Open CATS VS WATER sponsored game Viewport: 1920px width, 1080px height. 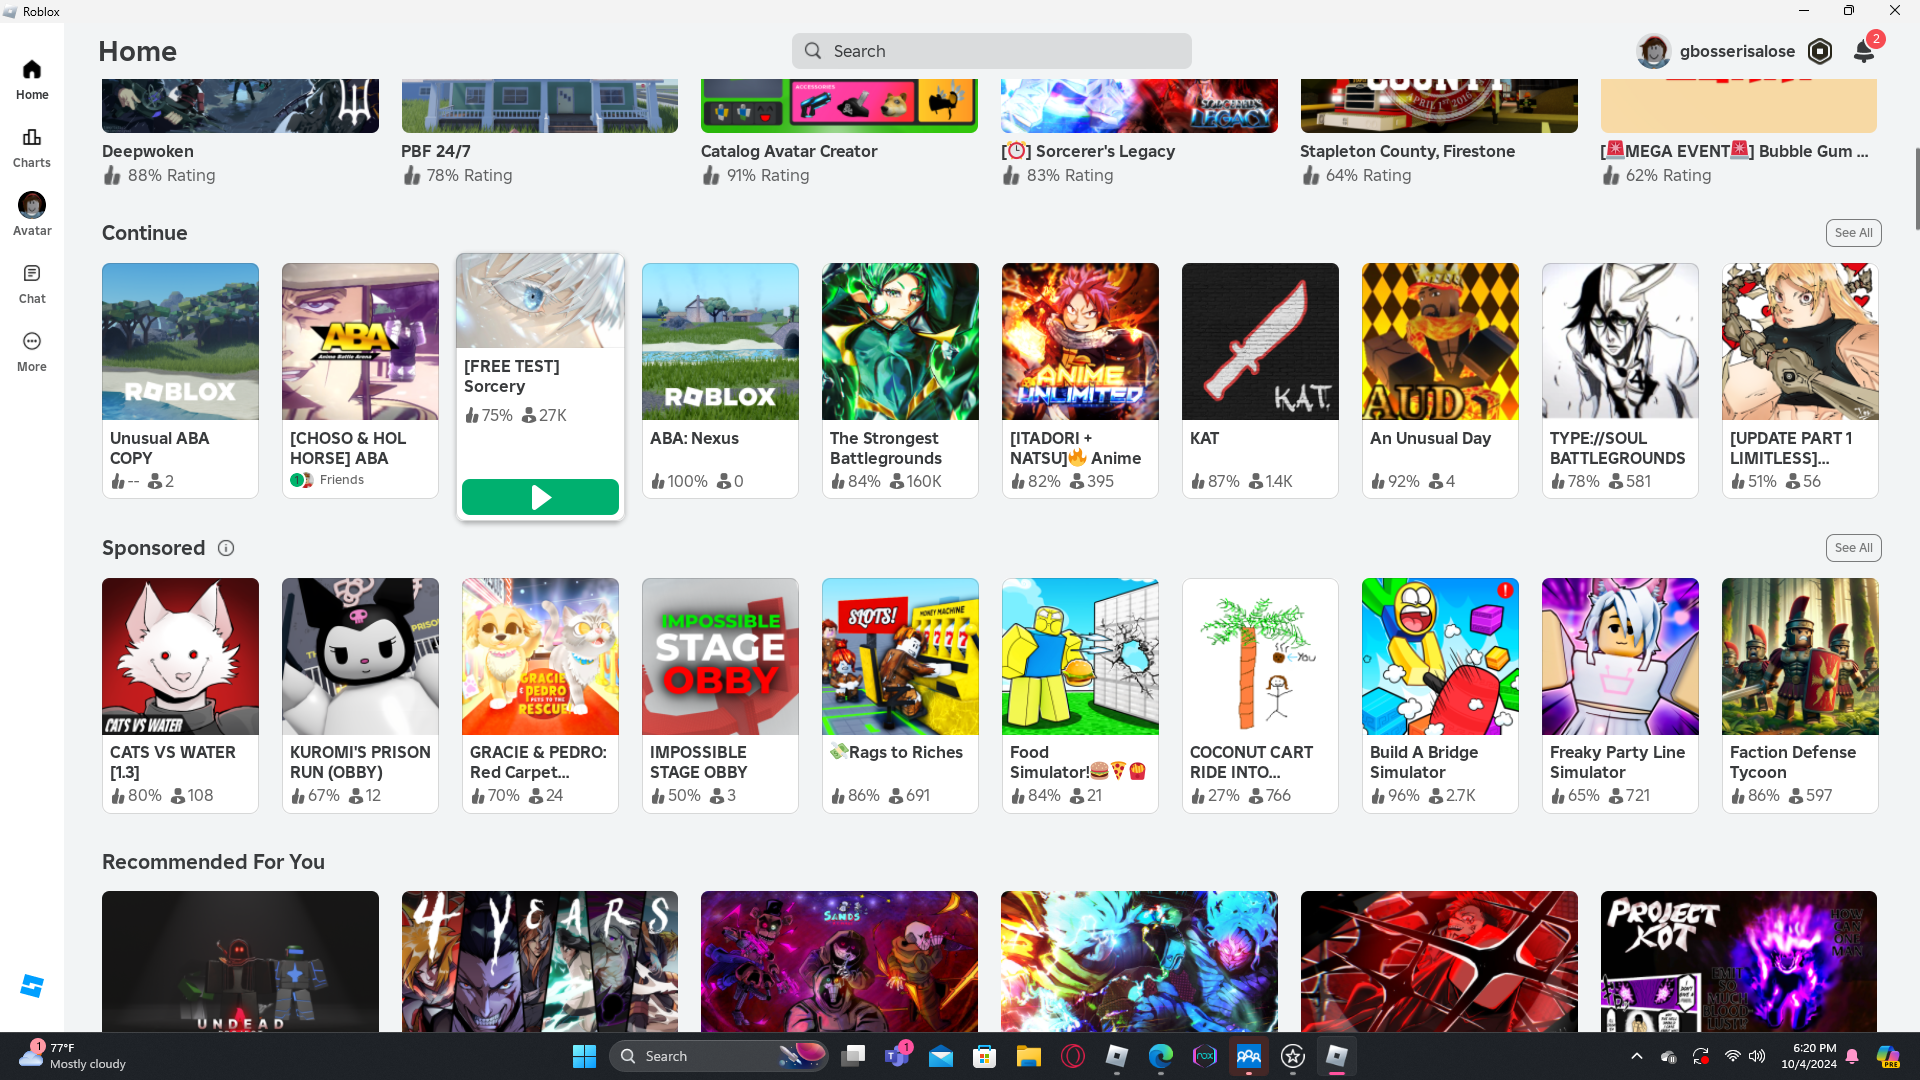pyautogui.click(x=180, y=695)
